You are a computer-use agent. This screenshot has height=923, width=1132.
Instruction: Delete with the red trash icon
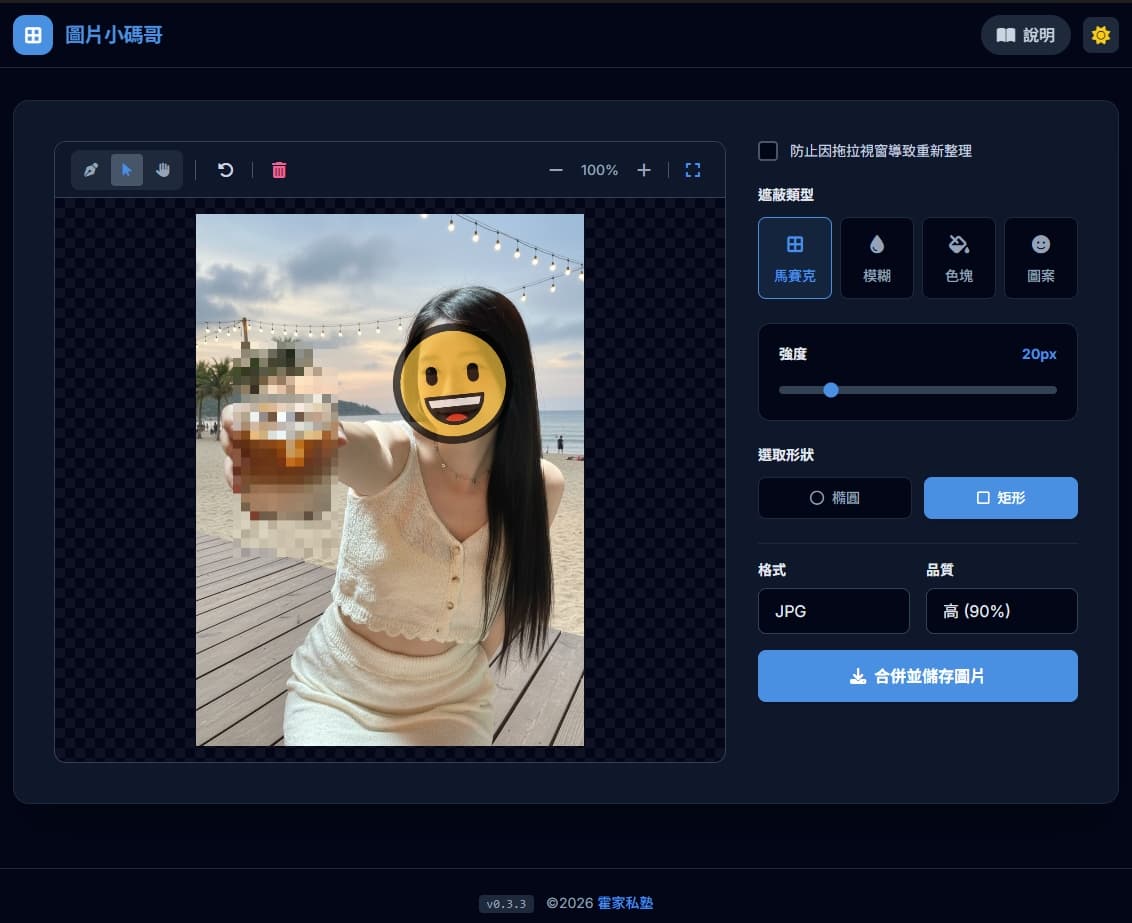[x=279, y=170]
